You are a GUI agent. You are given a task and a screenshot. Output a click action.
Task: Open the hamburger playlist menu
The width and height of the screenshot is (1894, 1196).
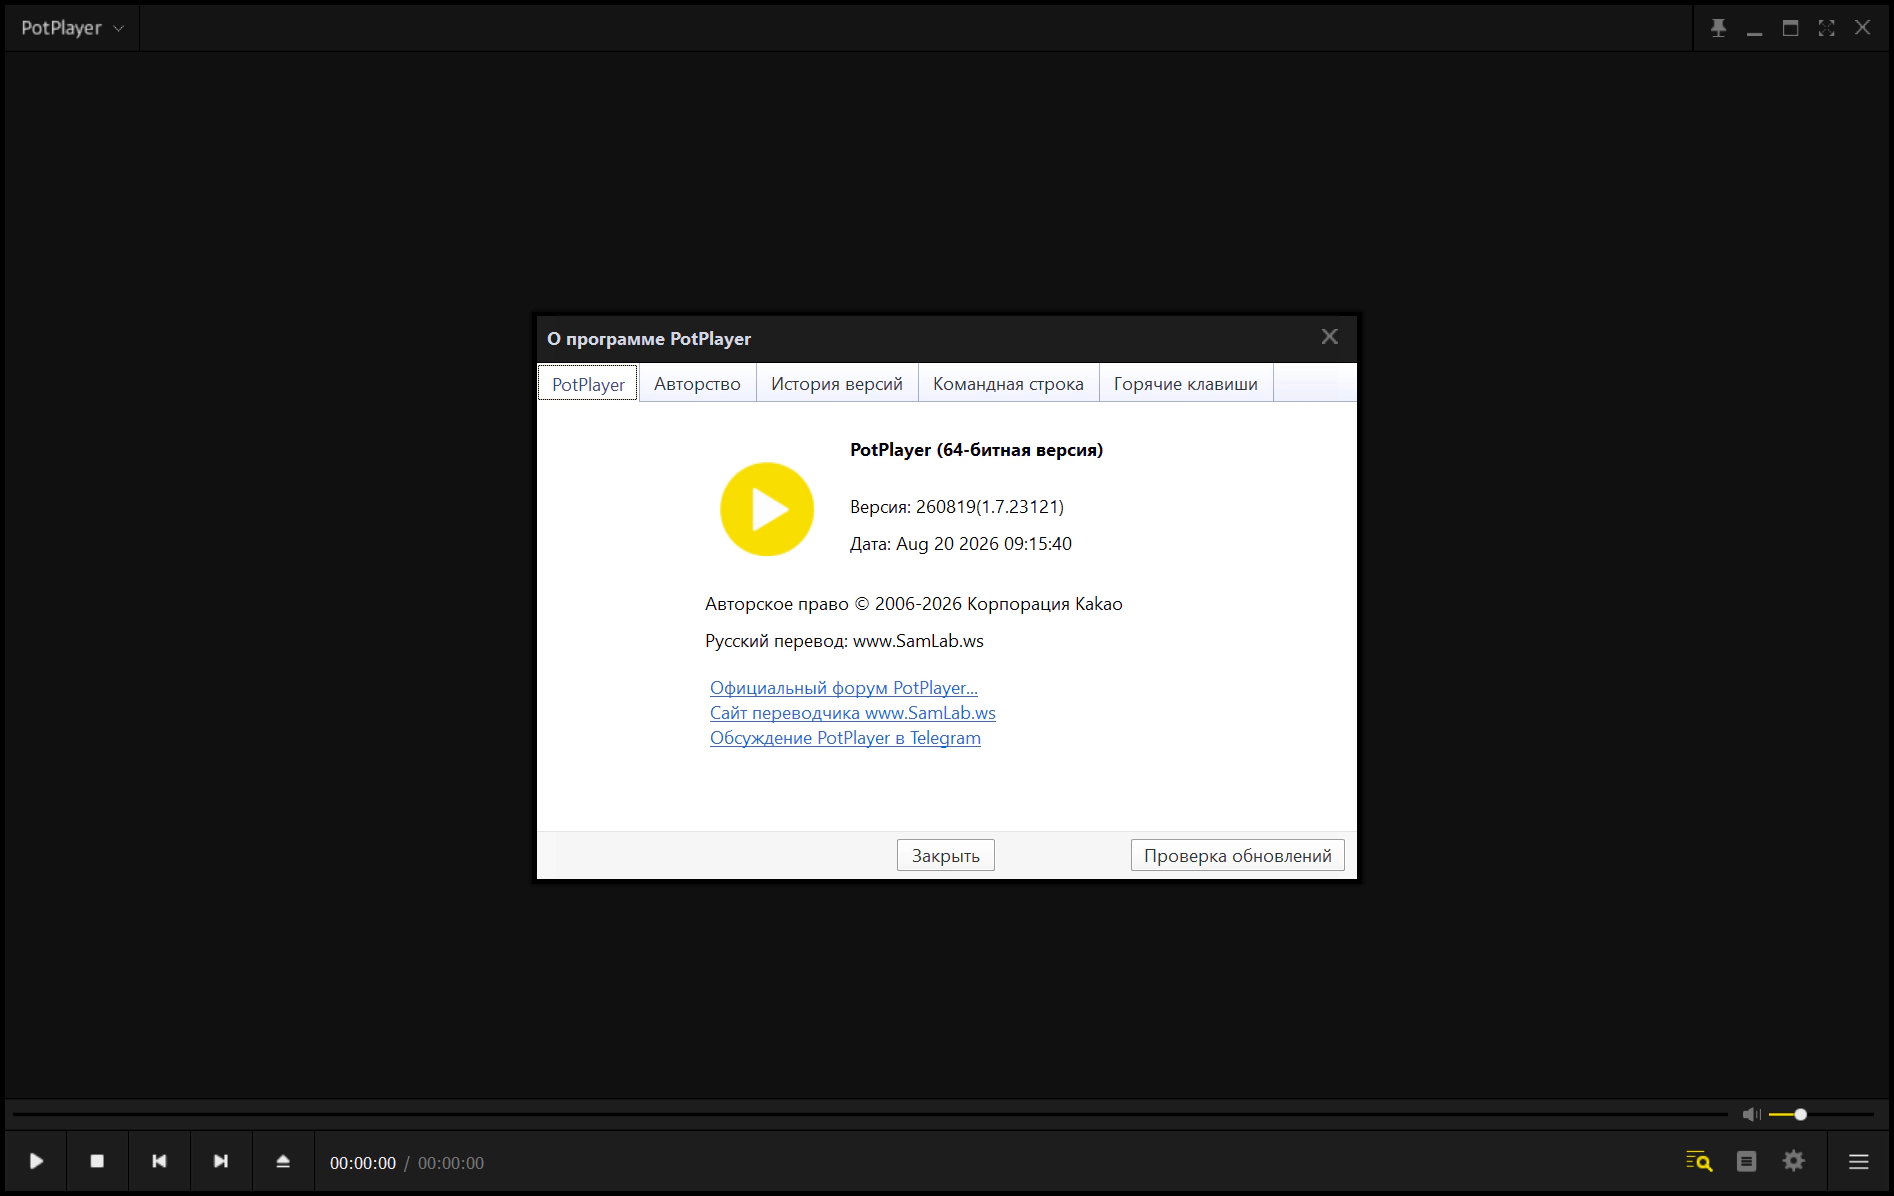click(x=1859, y=1162)
